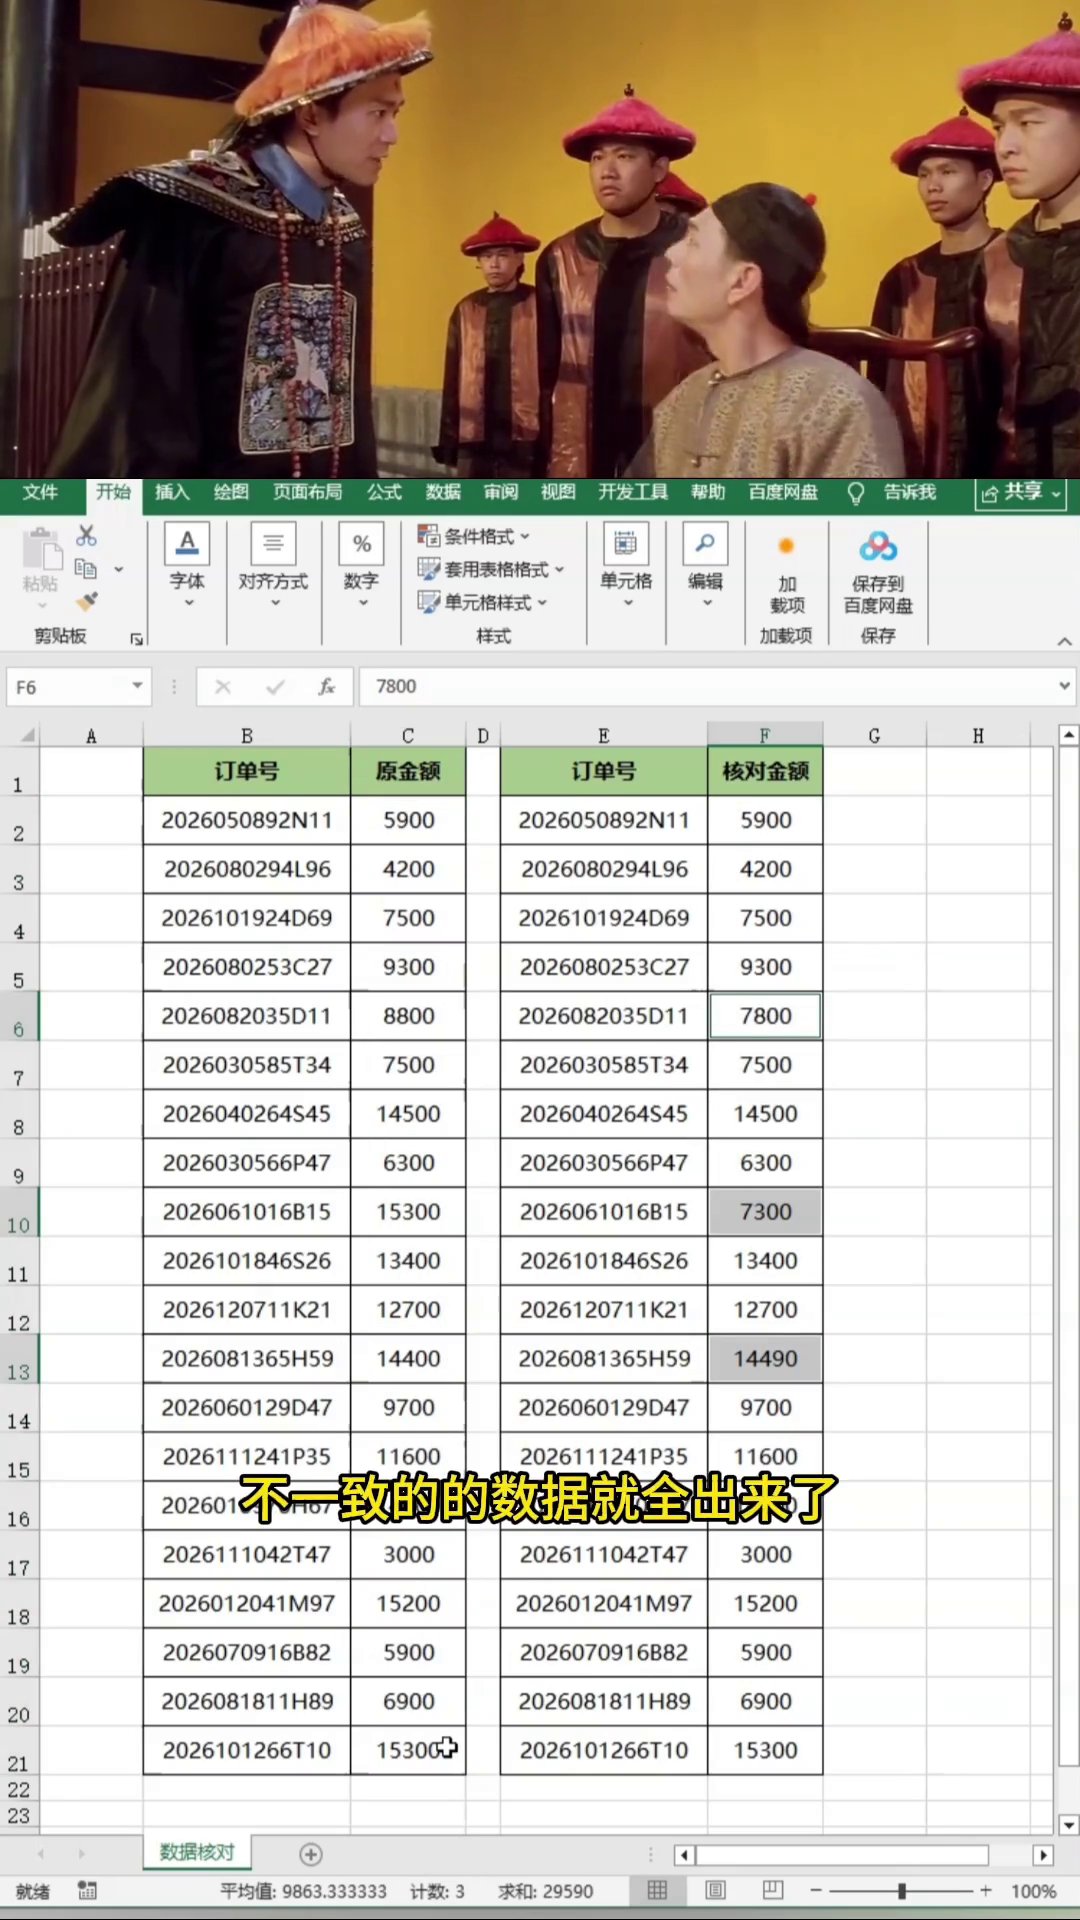Screen dimensions: 1080x1920
Task: Open the Cells (单元格) group icon
Action: point(625,543)
